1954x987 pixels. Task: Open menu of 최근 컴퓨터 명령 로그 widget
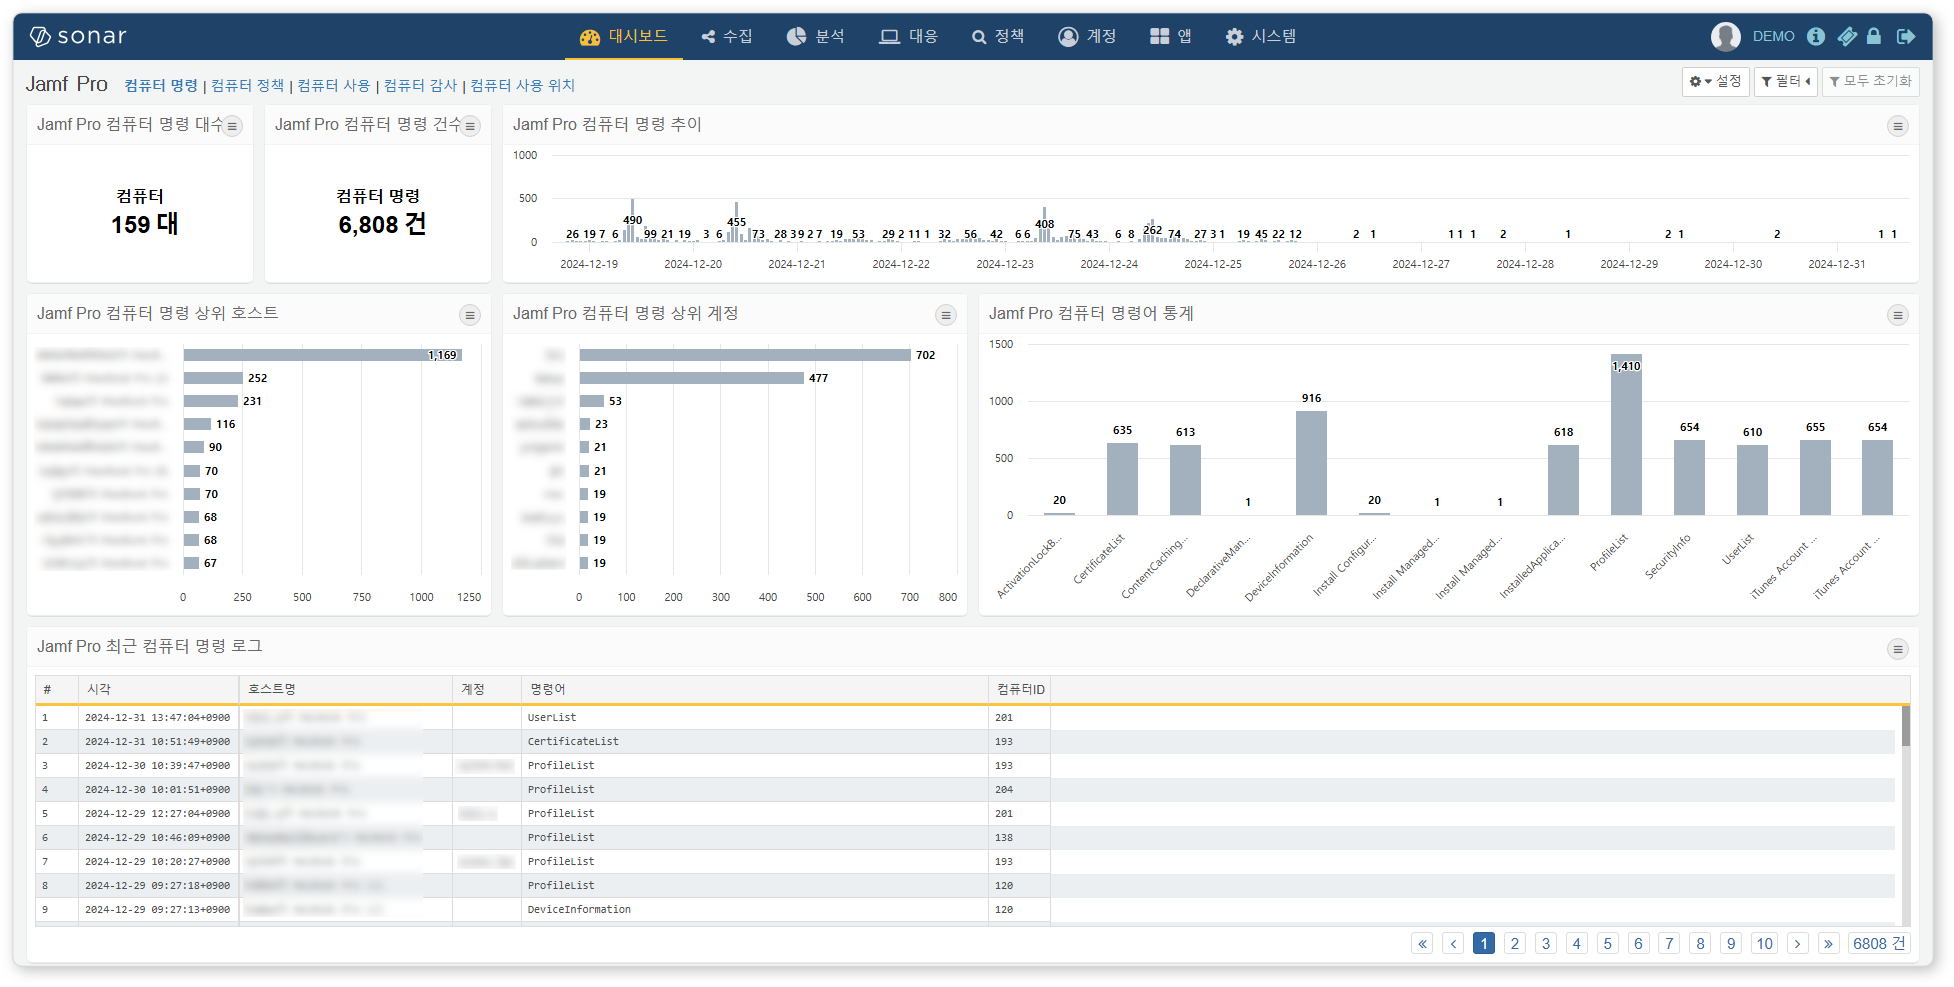coord(1897,649)
